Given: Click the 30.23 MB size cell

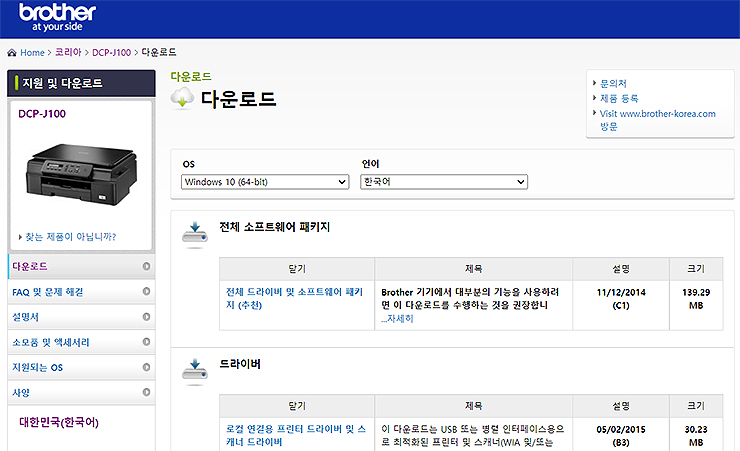Looking at the screenshot, I should point(696,436).
